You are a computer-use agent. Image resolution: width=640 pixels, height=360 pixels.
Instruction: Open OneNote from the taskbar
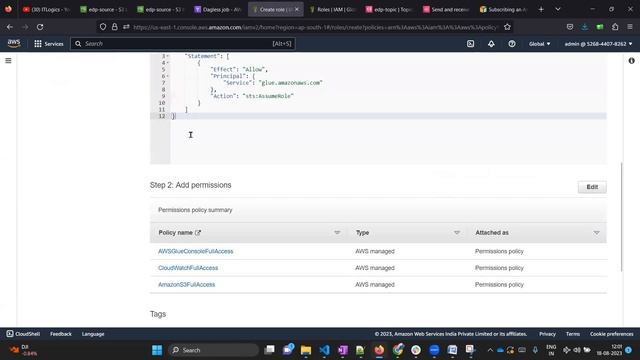pos(343,350)
